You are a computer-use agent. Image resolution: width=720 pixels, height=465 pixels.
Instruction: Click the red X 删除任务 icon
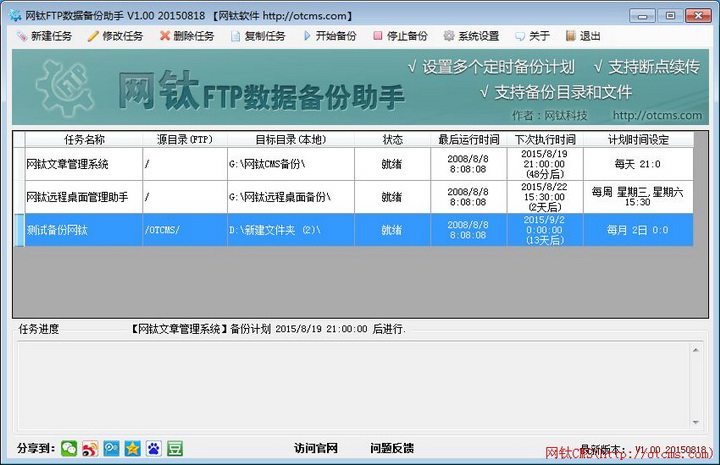click(164, 36)
